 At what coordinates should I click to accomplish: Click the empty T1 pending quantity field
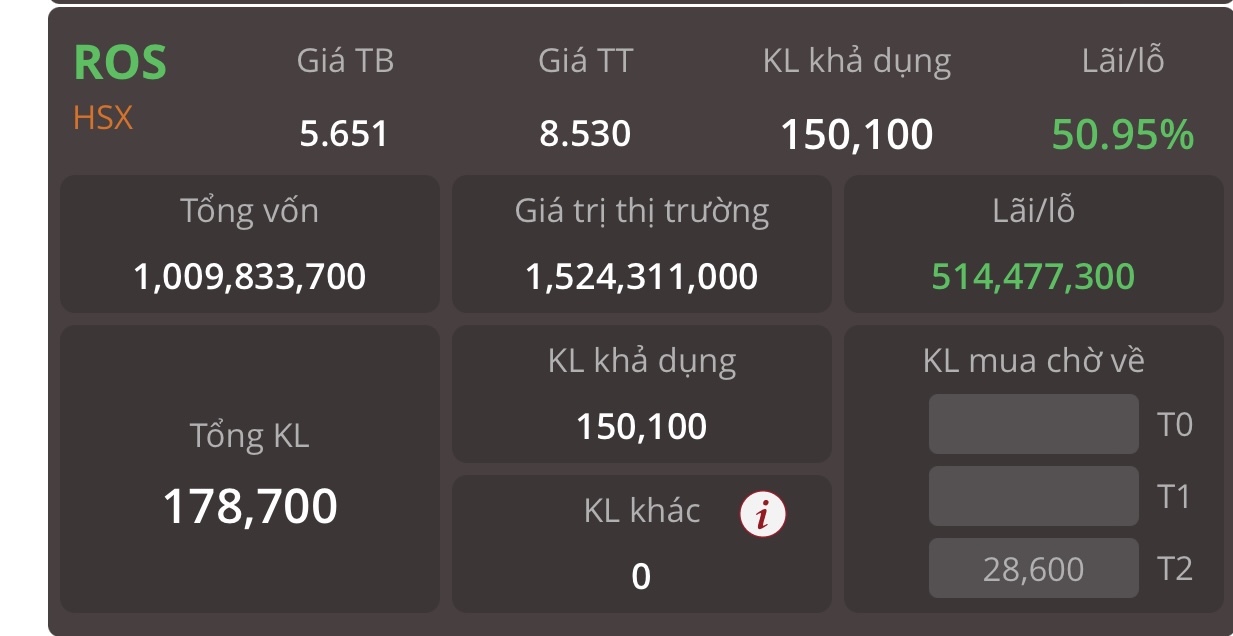pyautogui.click(x=1033, y=496)
